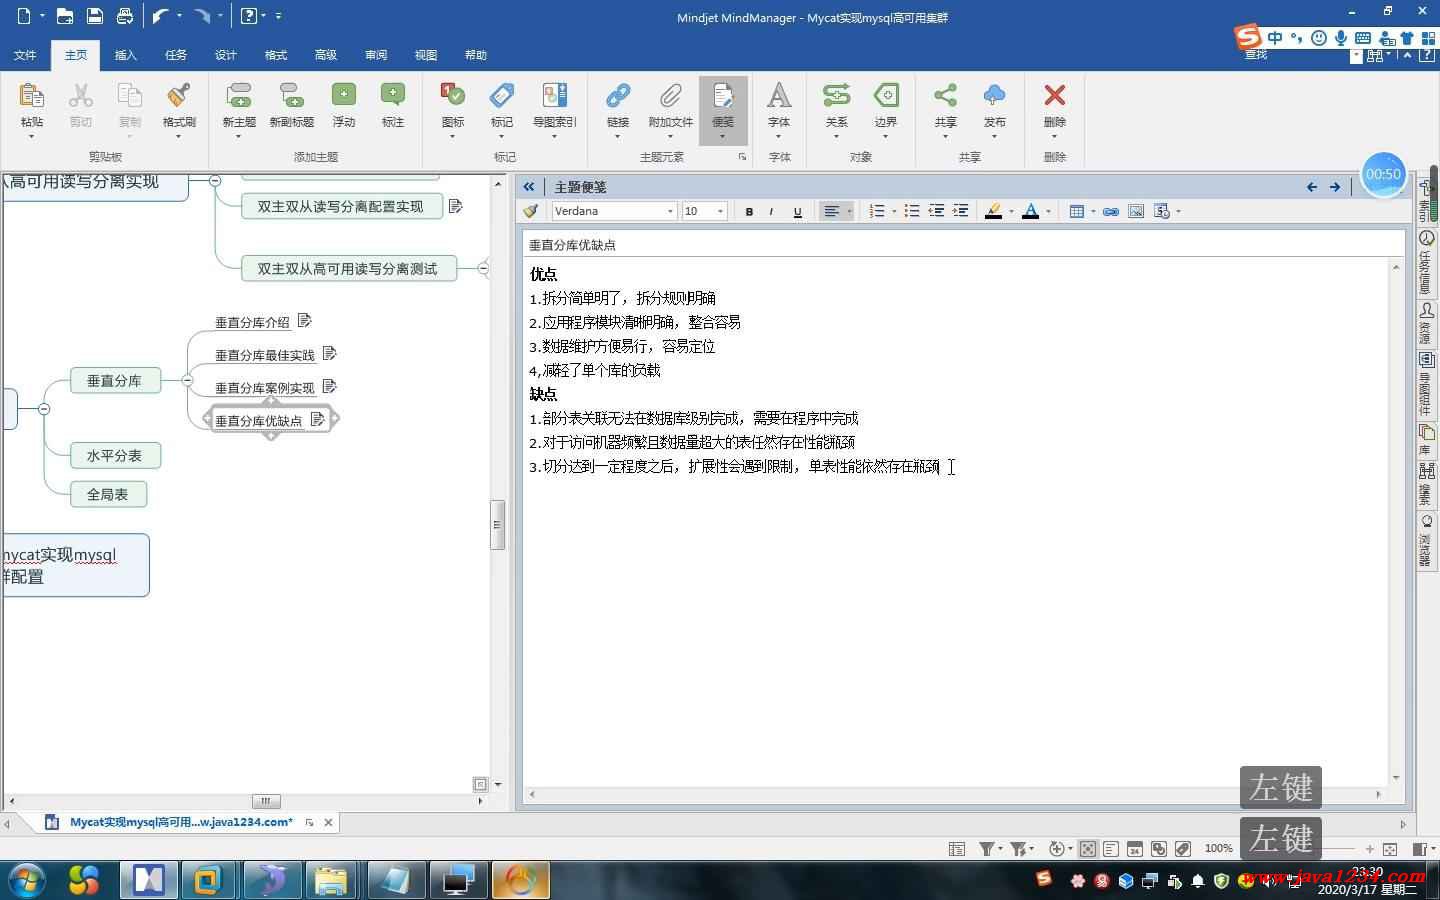This screenshot has height=900, width=1440.
Task: Switch to the 任务 ribbon tab
Action: coord(176,55)
